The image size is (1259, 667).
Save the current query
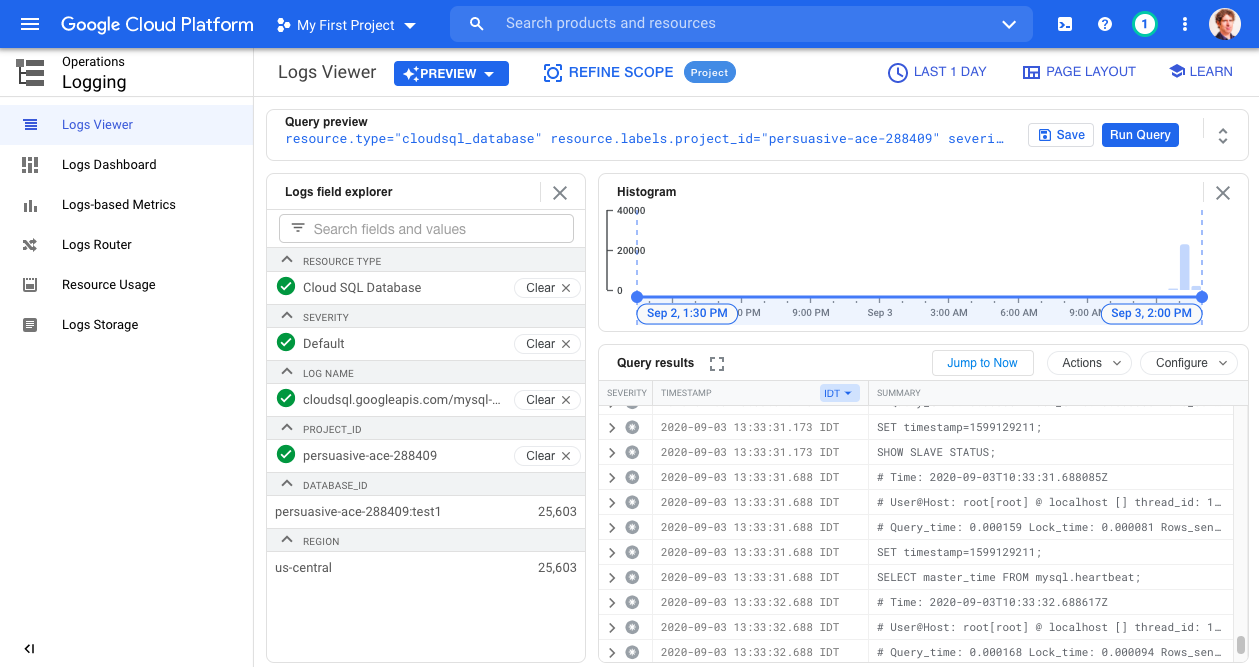point(1061,135)
